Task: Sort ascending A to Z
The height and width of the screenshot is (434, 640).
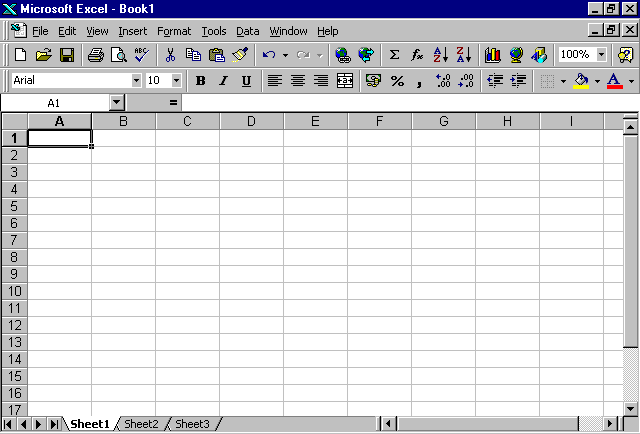Action: 441,54
